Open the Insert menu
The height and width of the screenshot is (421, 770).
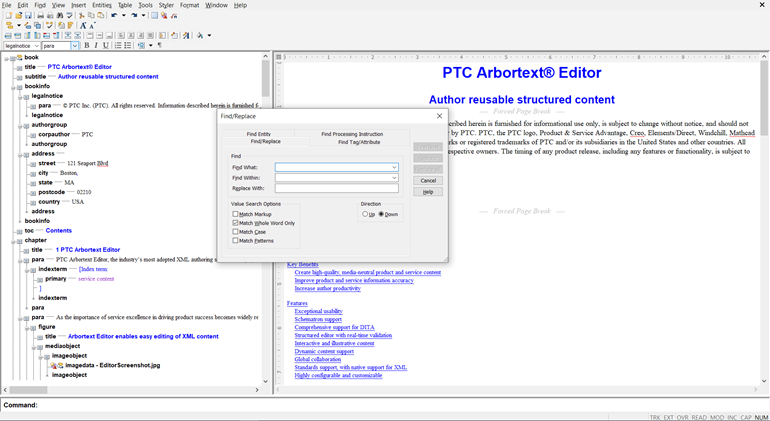point(79,5)
